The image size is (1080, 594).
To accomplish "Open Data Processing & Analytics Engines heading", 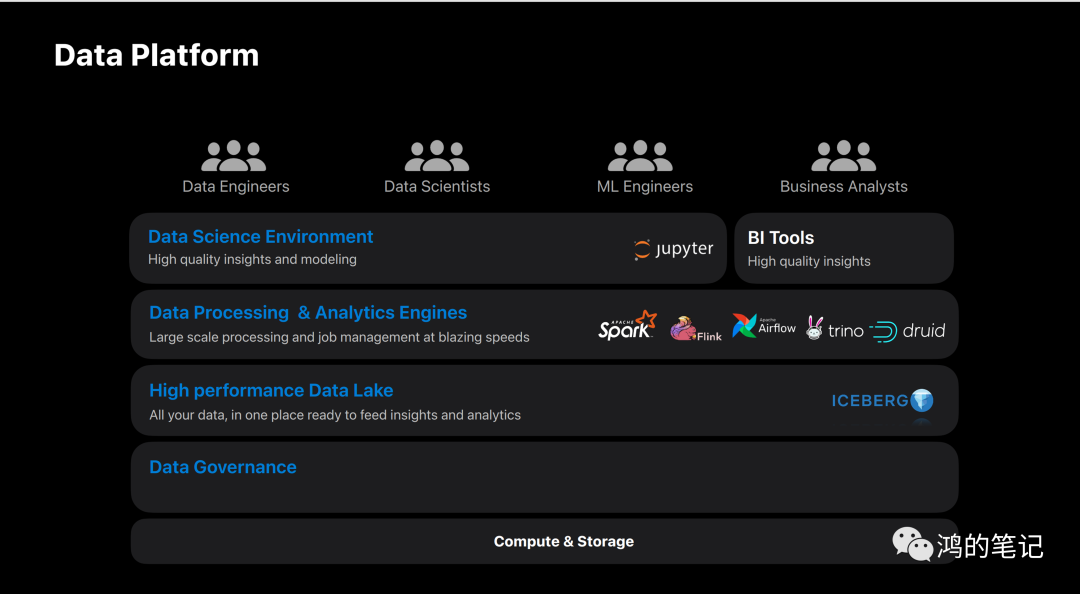I will [308, 313].
